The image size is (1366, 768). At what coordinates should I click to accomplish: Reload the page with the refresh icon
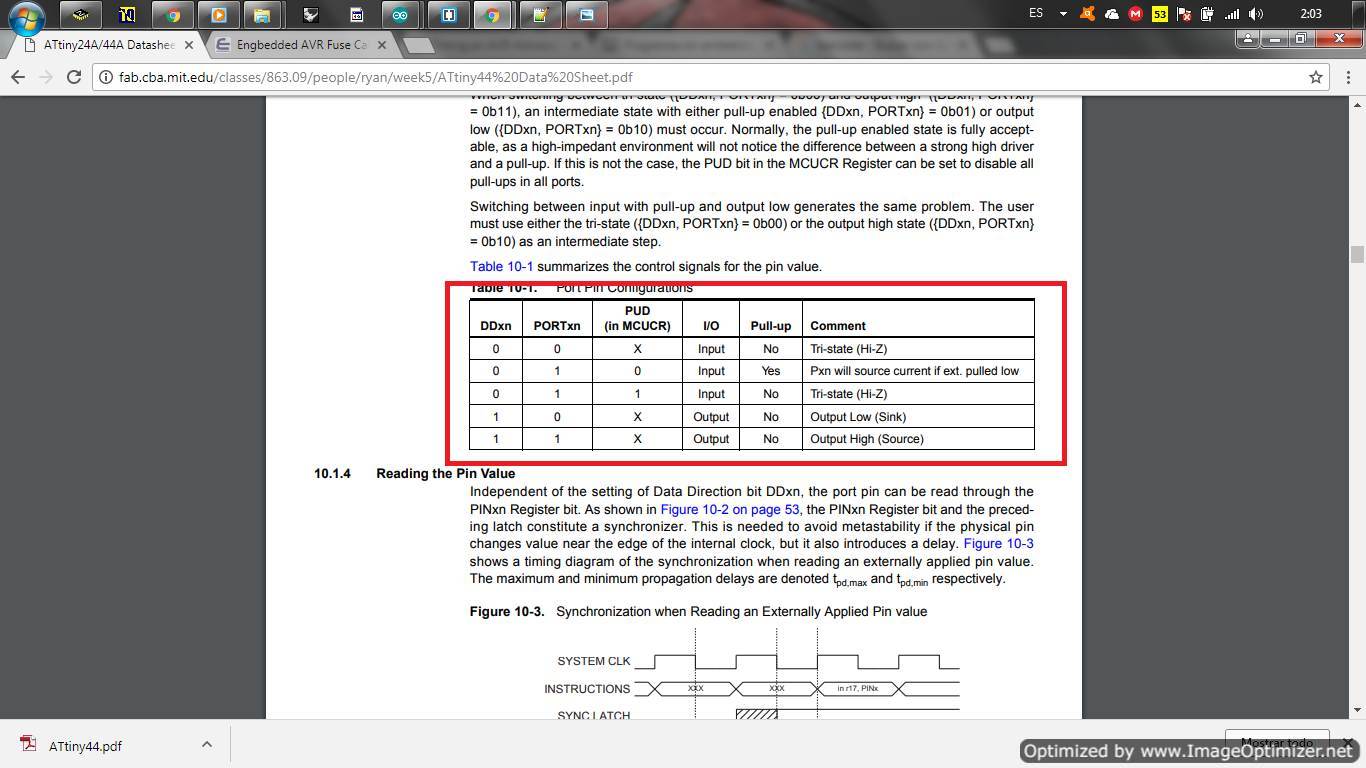click(x=73, y=77)
